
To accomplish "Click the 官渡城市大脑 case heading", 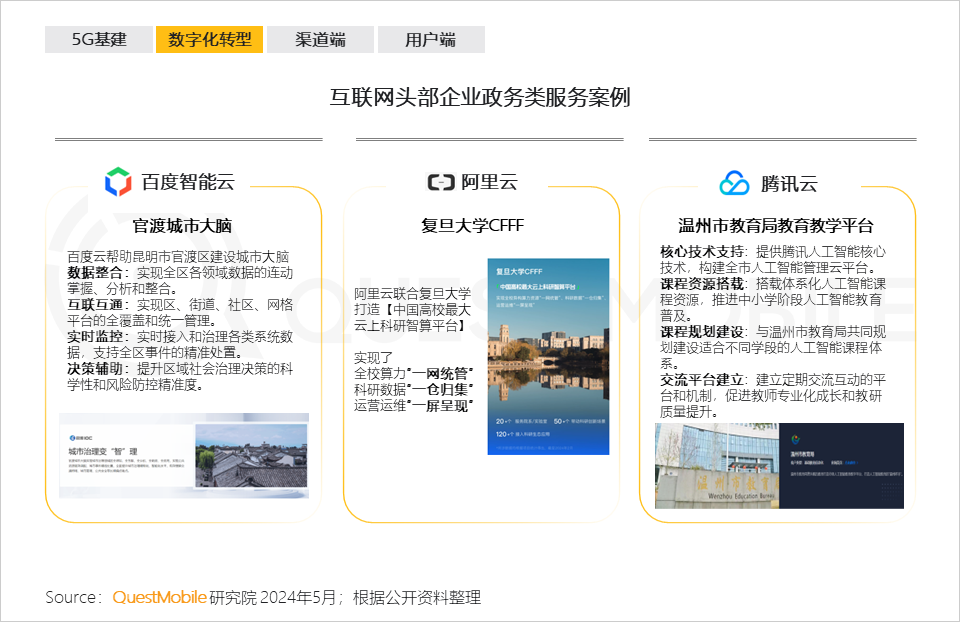I will pyautogui.click(x=183, y=225).
